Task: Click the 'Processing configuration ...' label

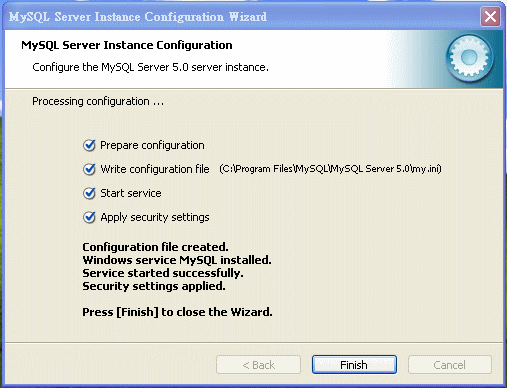Action: (x=98, y=101)
